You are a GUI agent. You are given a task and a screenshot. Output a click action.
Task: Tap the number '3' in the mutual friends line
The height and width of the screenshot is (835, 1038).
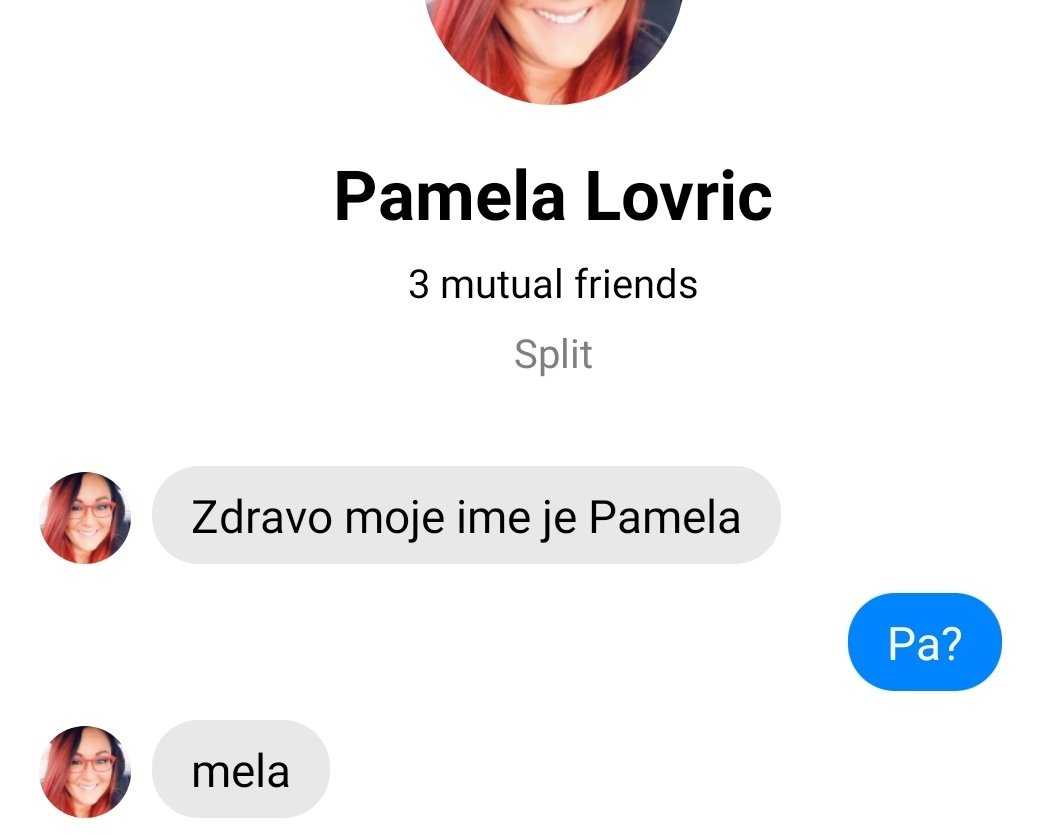pyautogui.click(x=418, y=285)
